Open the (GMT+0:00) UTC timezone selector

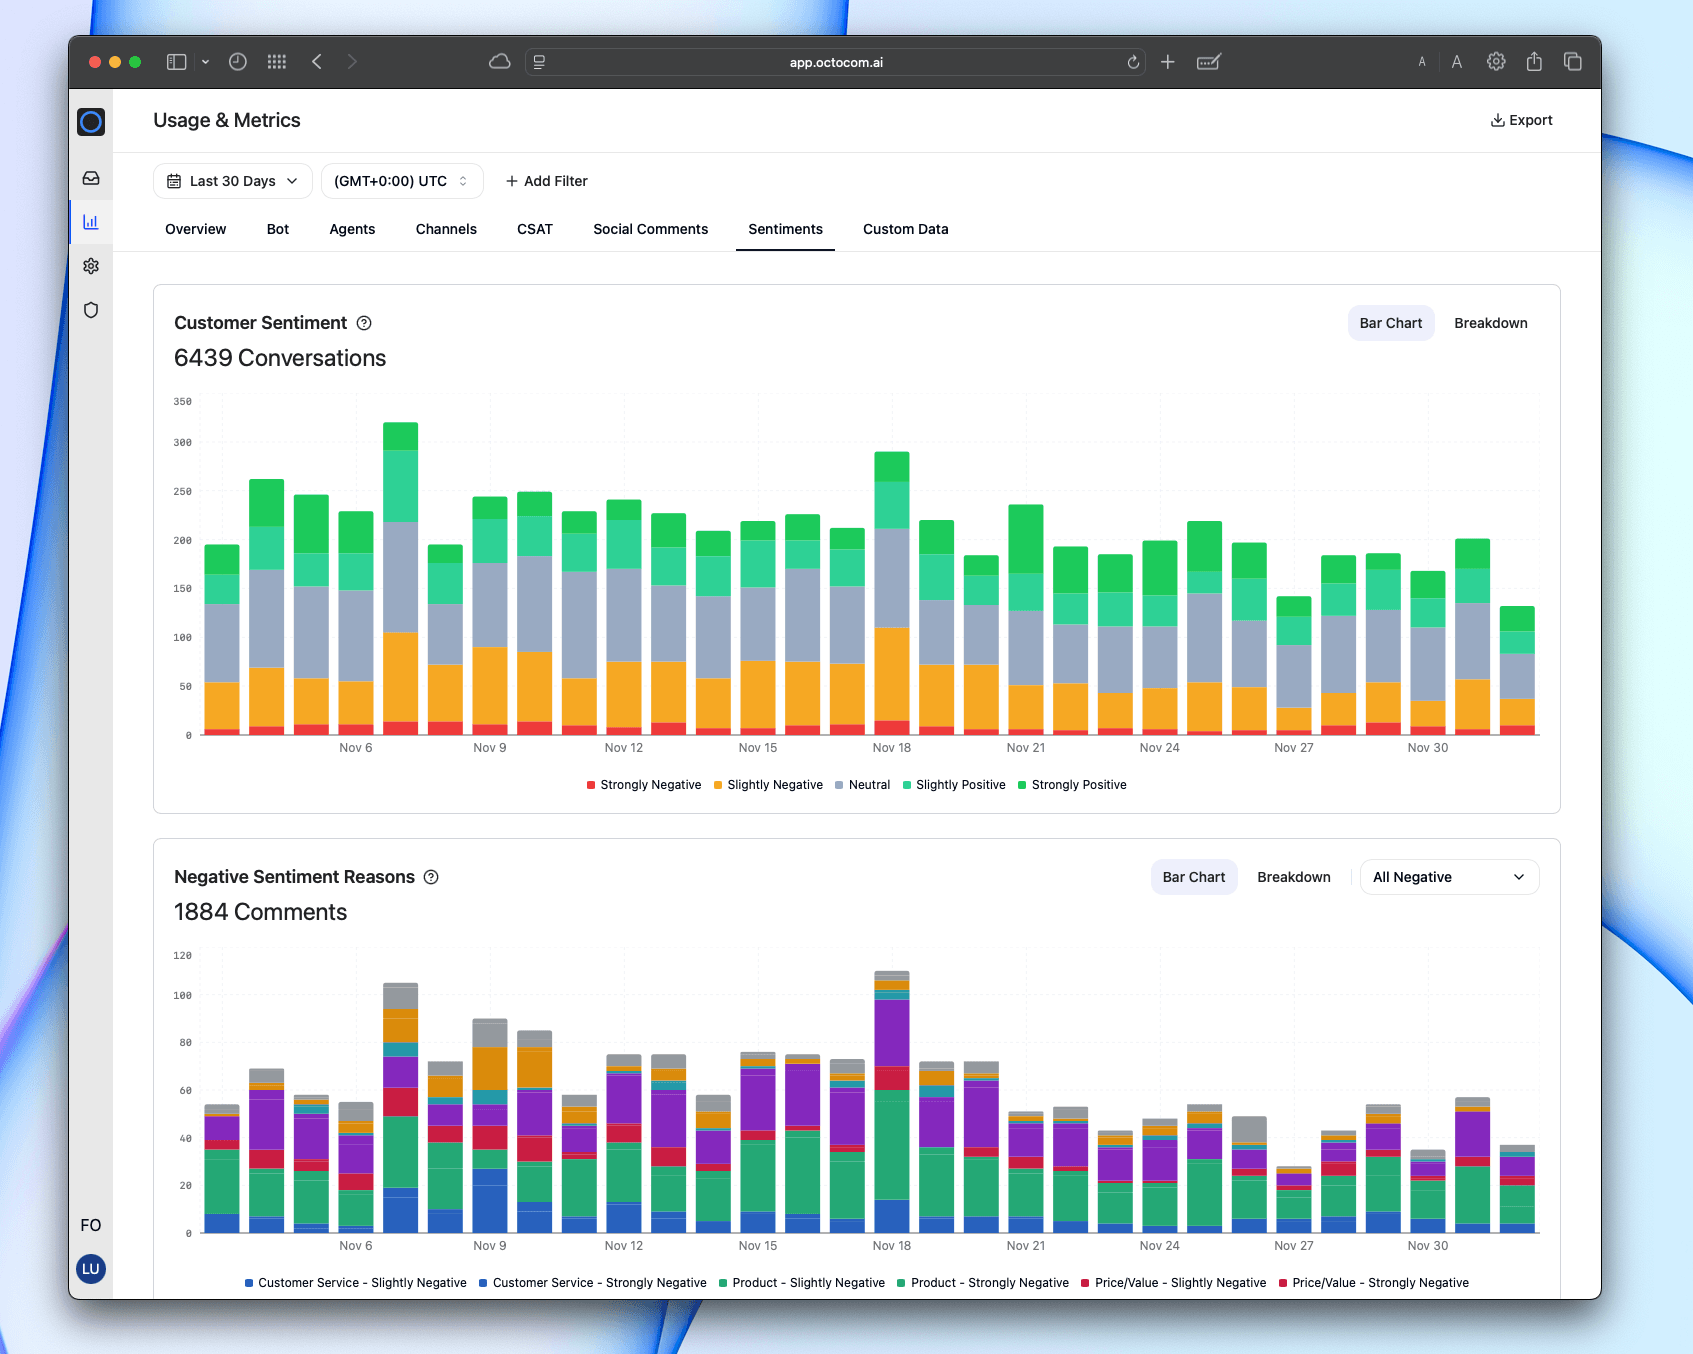coord(401,181)
